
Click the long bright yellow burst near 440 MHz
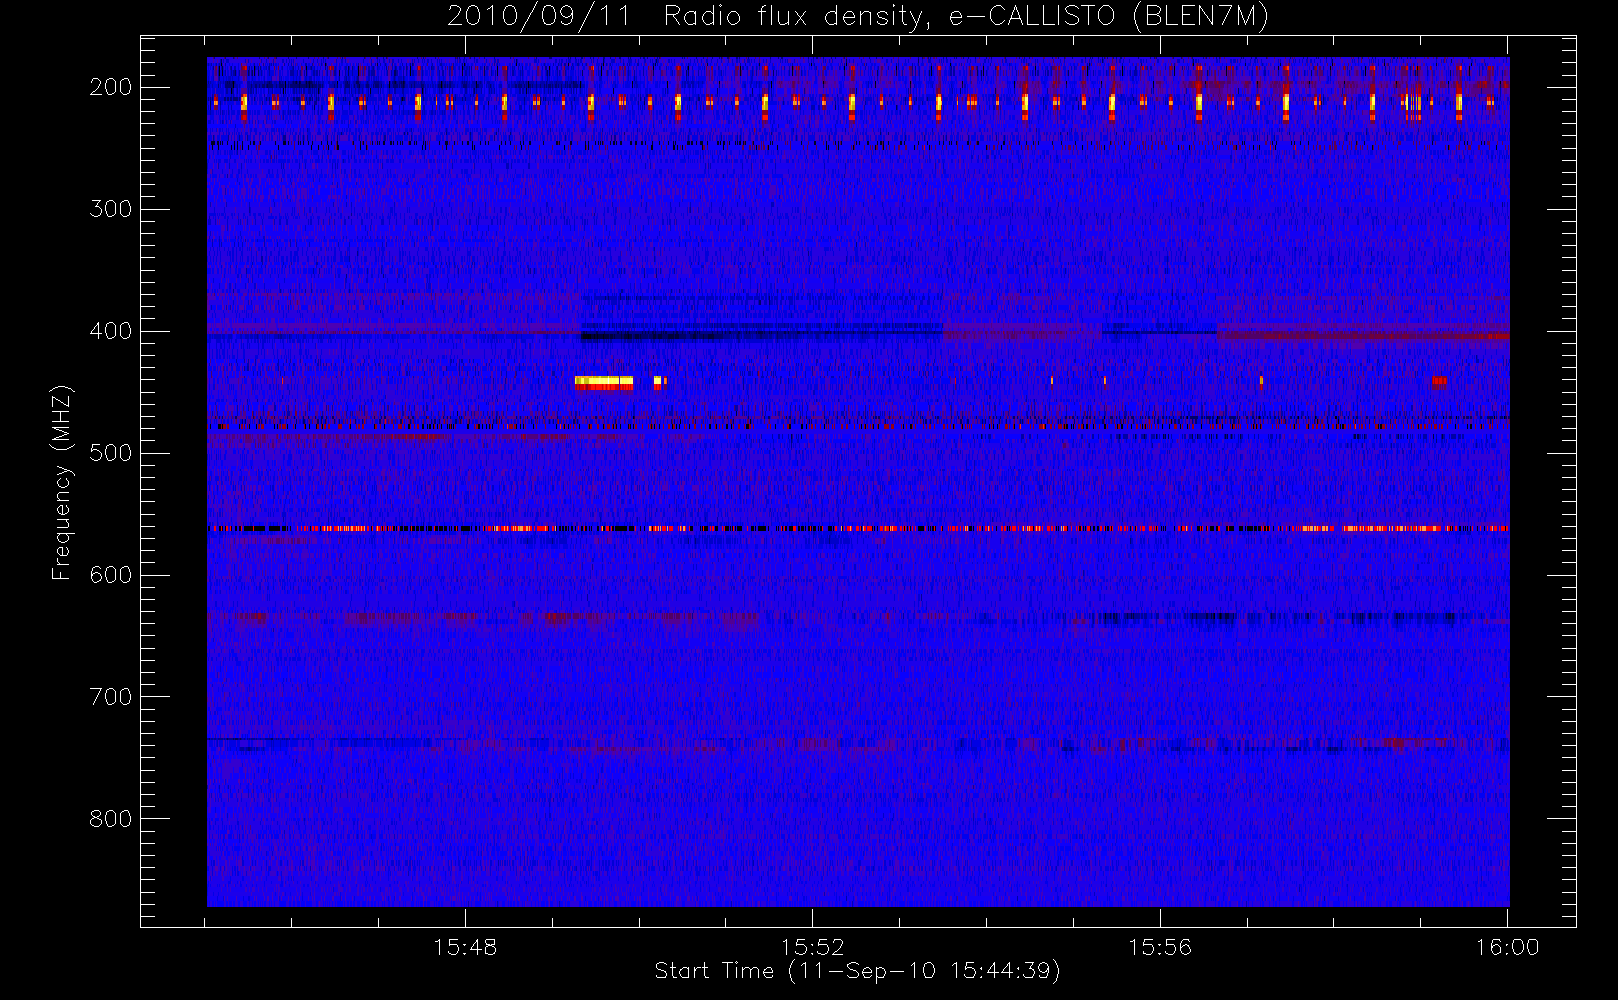point(604,381)
